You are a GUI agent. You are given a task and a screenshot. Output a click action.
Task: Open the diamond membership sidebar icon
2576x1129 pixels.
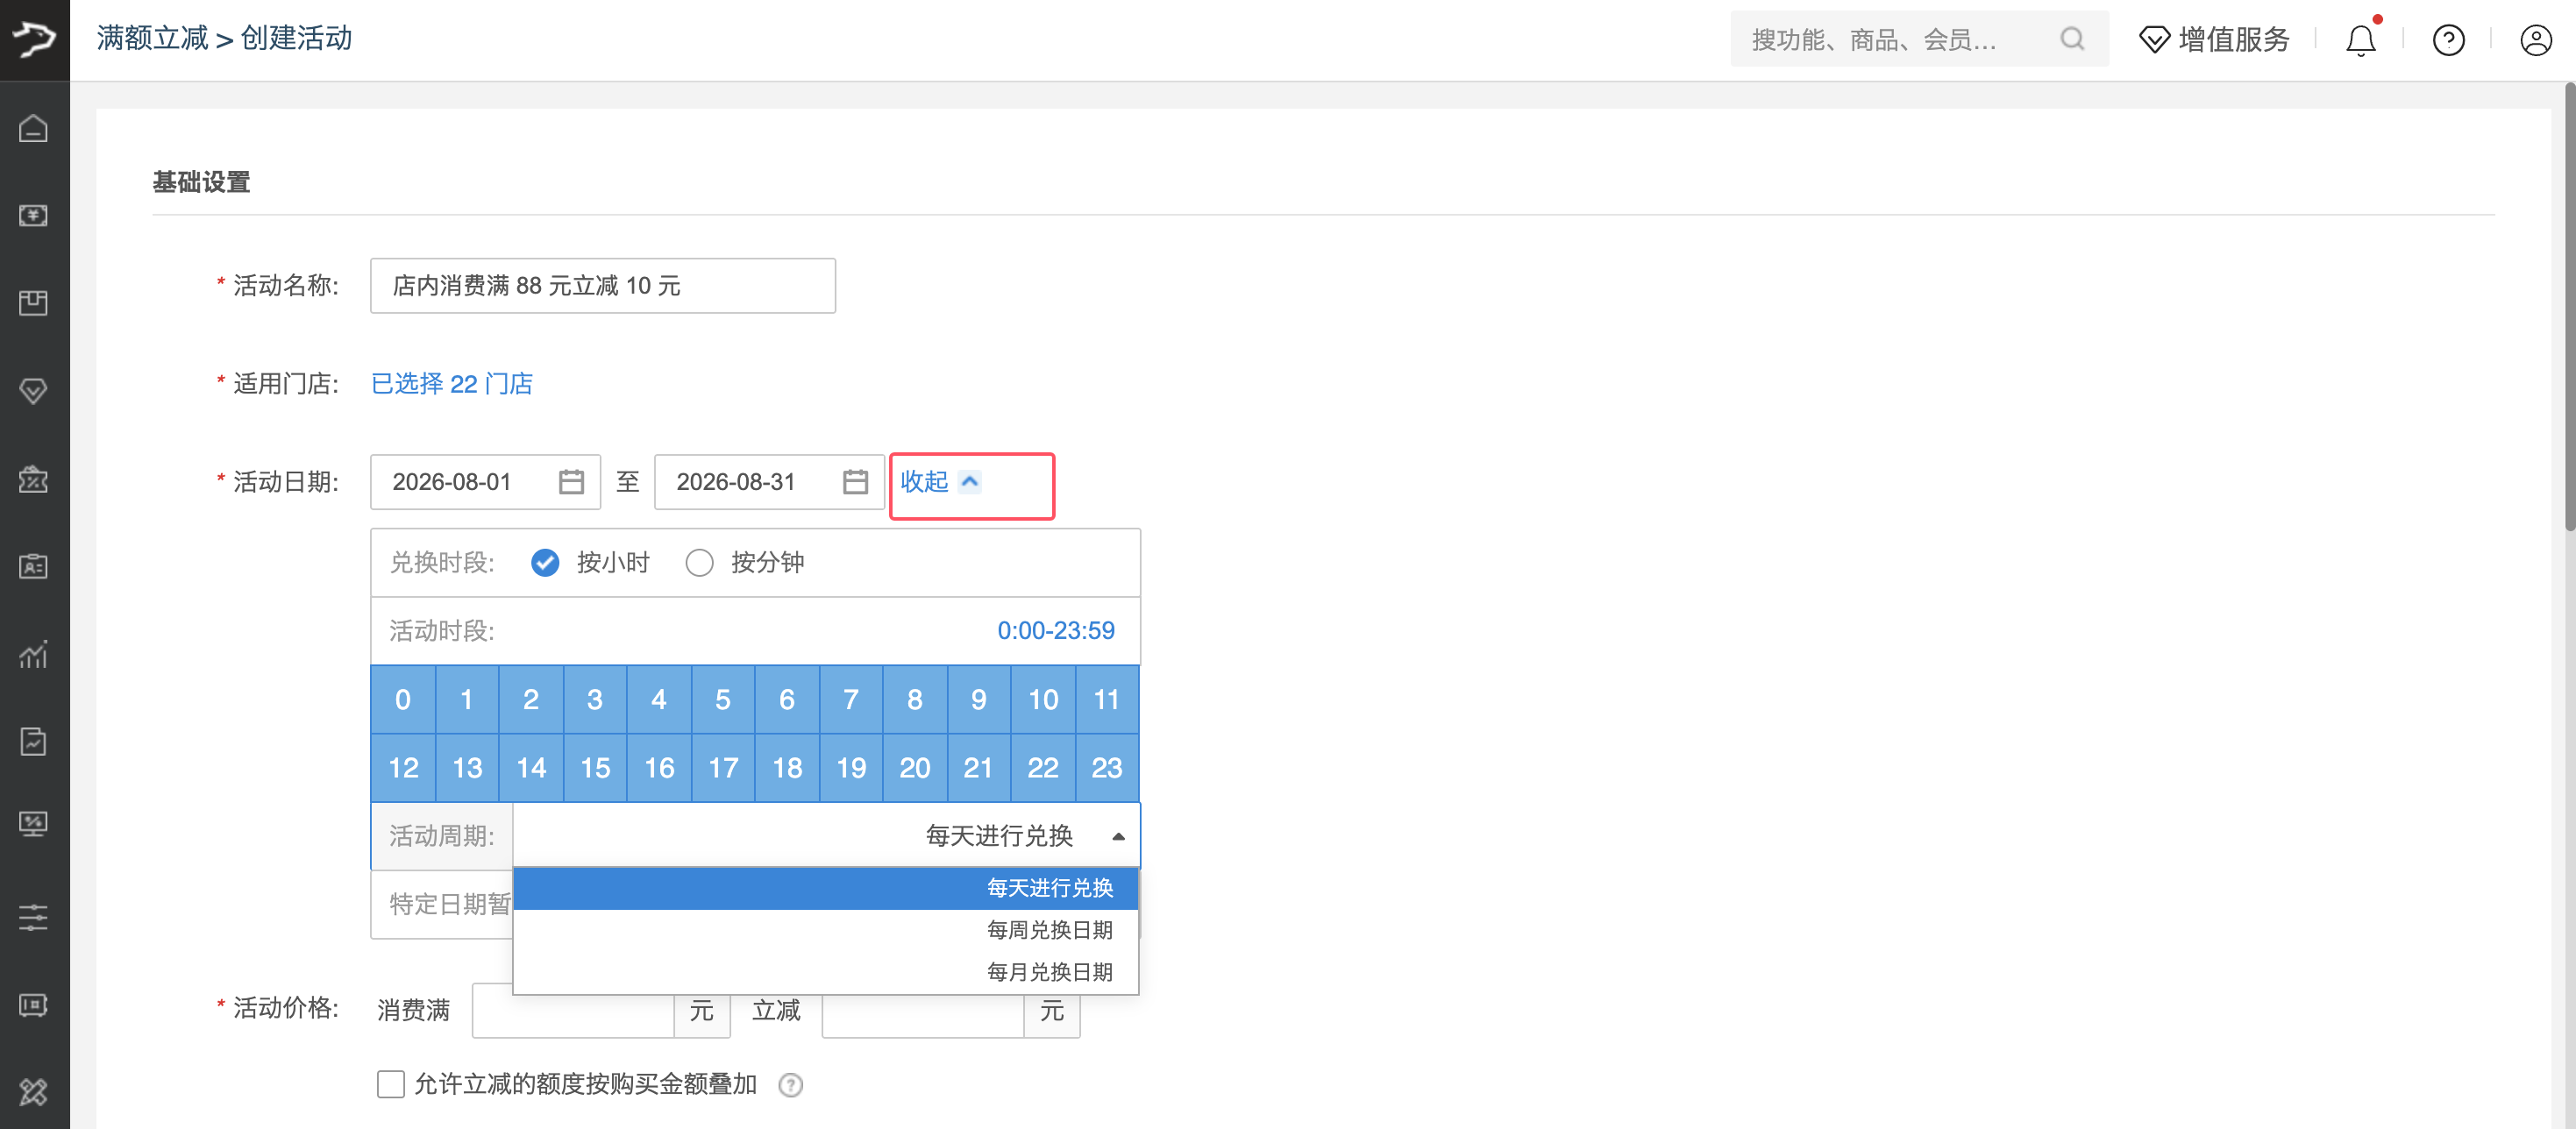tap(34, 391)
